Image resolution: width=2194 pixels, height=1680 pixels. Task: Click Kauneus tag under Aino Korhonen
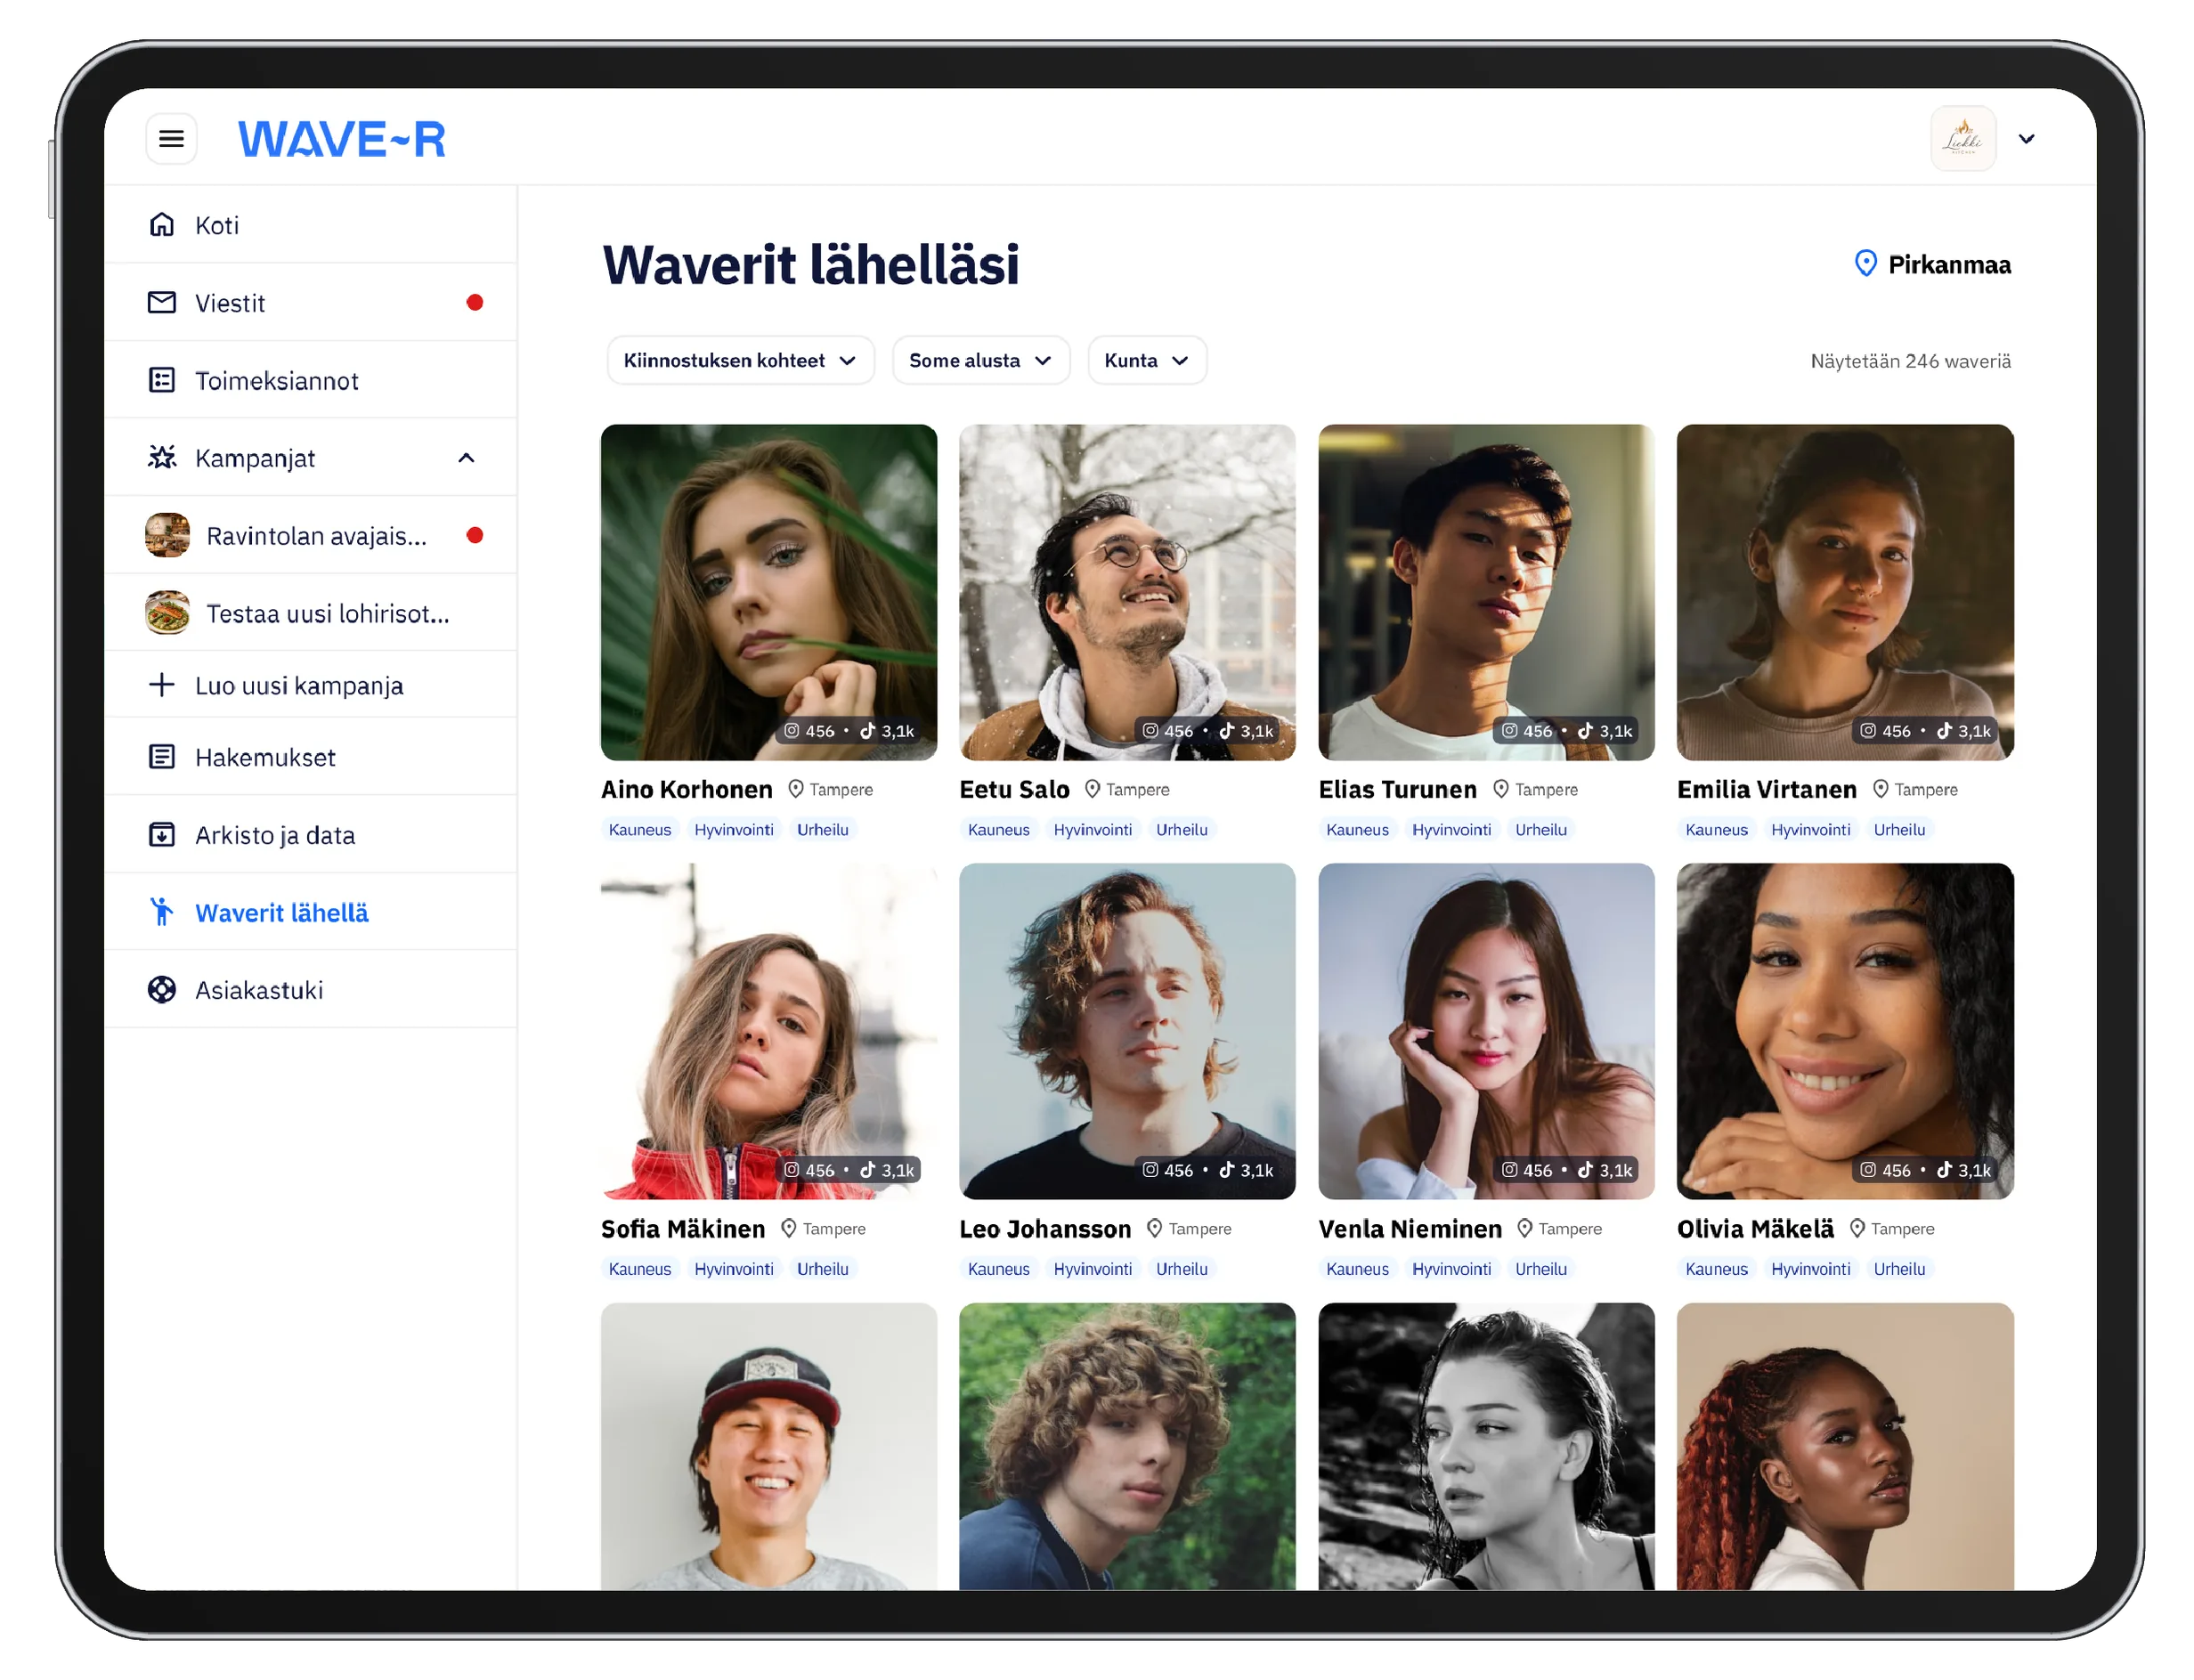pyautogui.click(x=640, y=830)
